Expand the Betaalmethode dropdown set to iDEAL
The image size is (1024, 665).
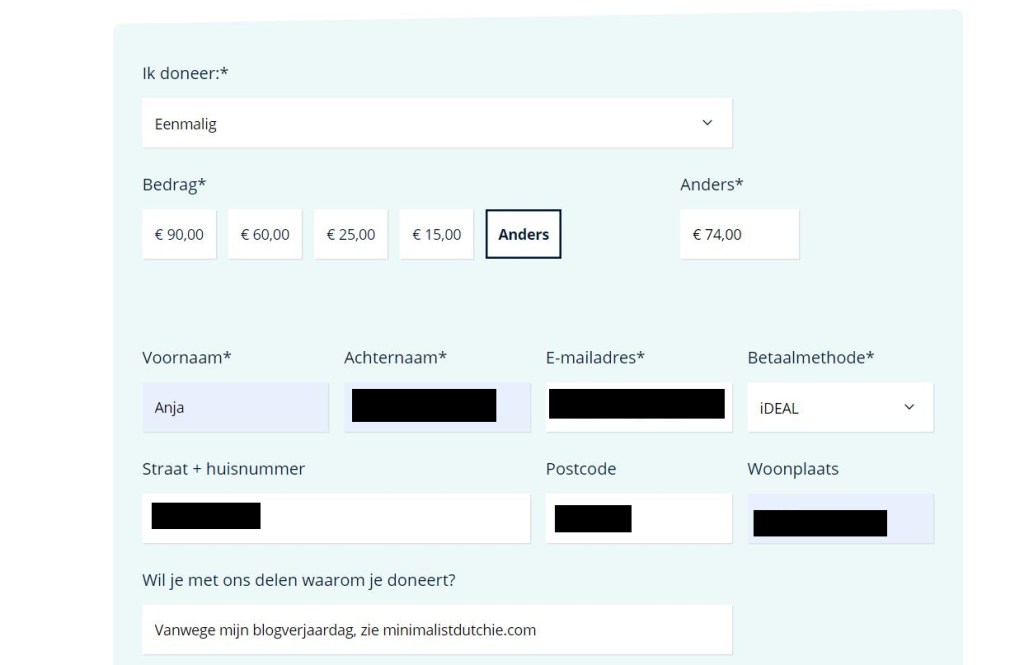pyautogui.click(x=839, y=408)
